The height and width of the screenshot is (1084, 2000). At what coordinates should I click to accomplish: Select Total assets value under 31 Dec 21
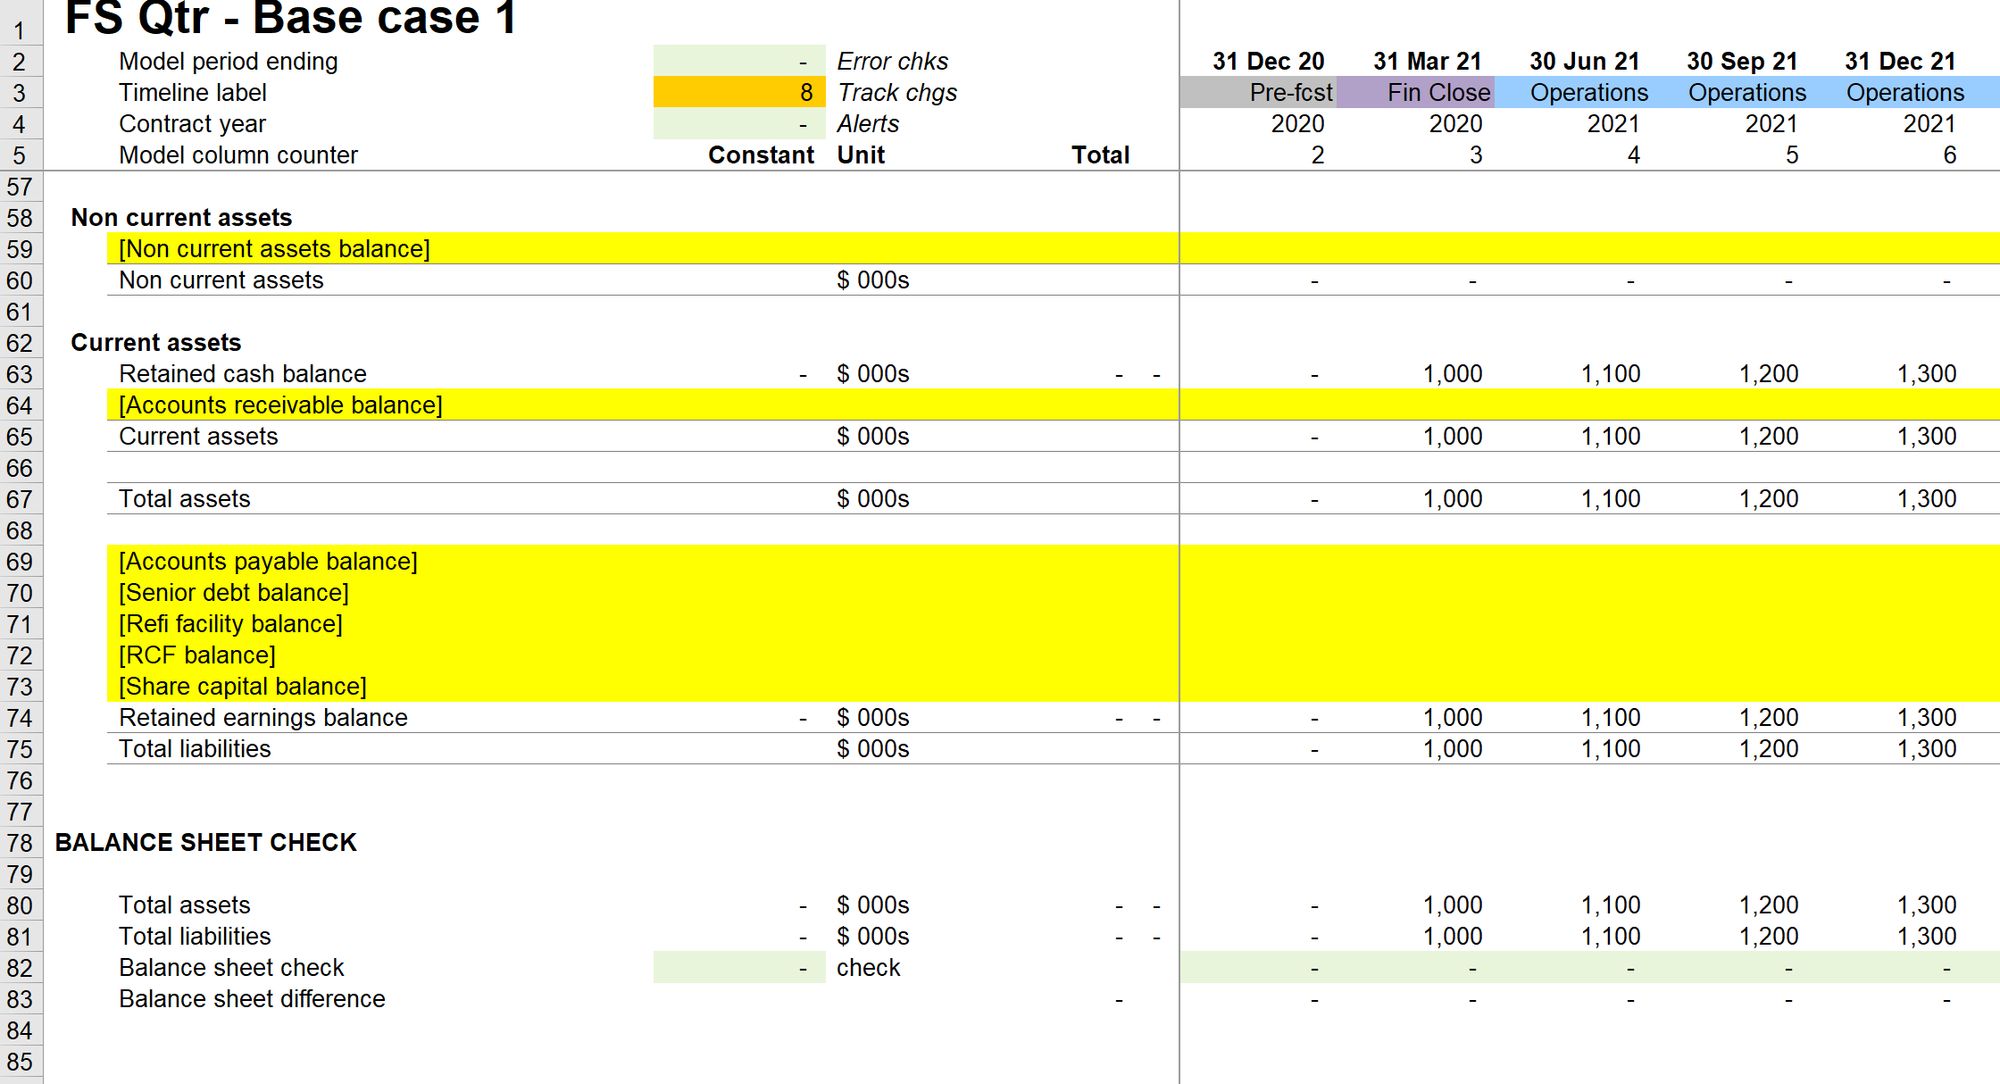(1926, 499)
